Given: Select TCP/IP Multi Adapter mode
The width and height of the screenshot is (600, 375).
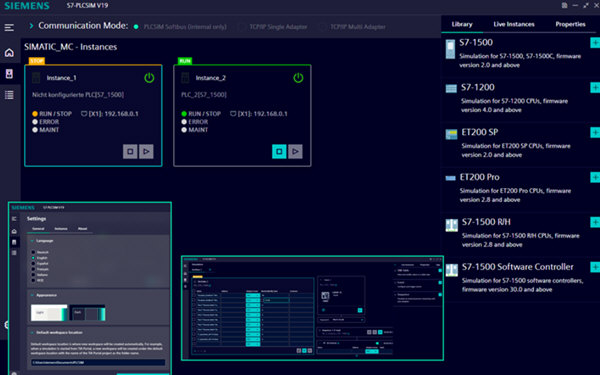Looking at the screenshot, I should point(352,27).
